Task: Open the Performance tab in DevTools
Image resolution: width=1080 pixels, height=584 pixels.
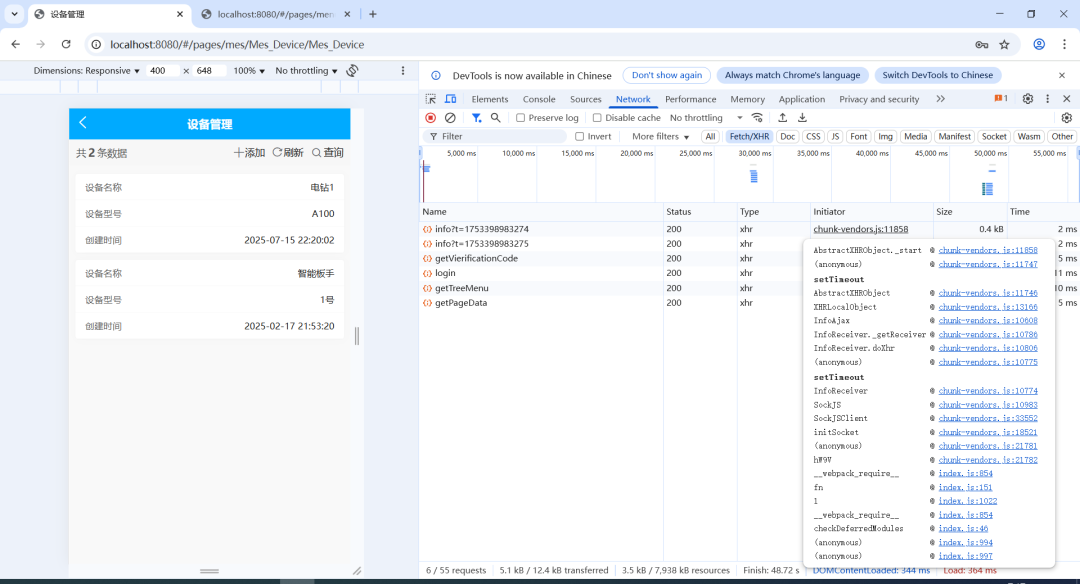Action: tap(690, 99)
